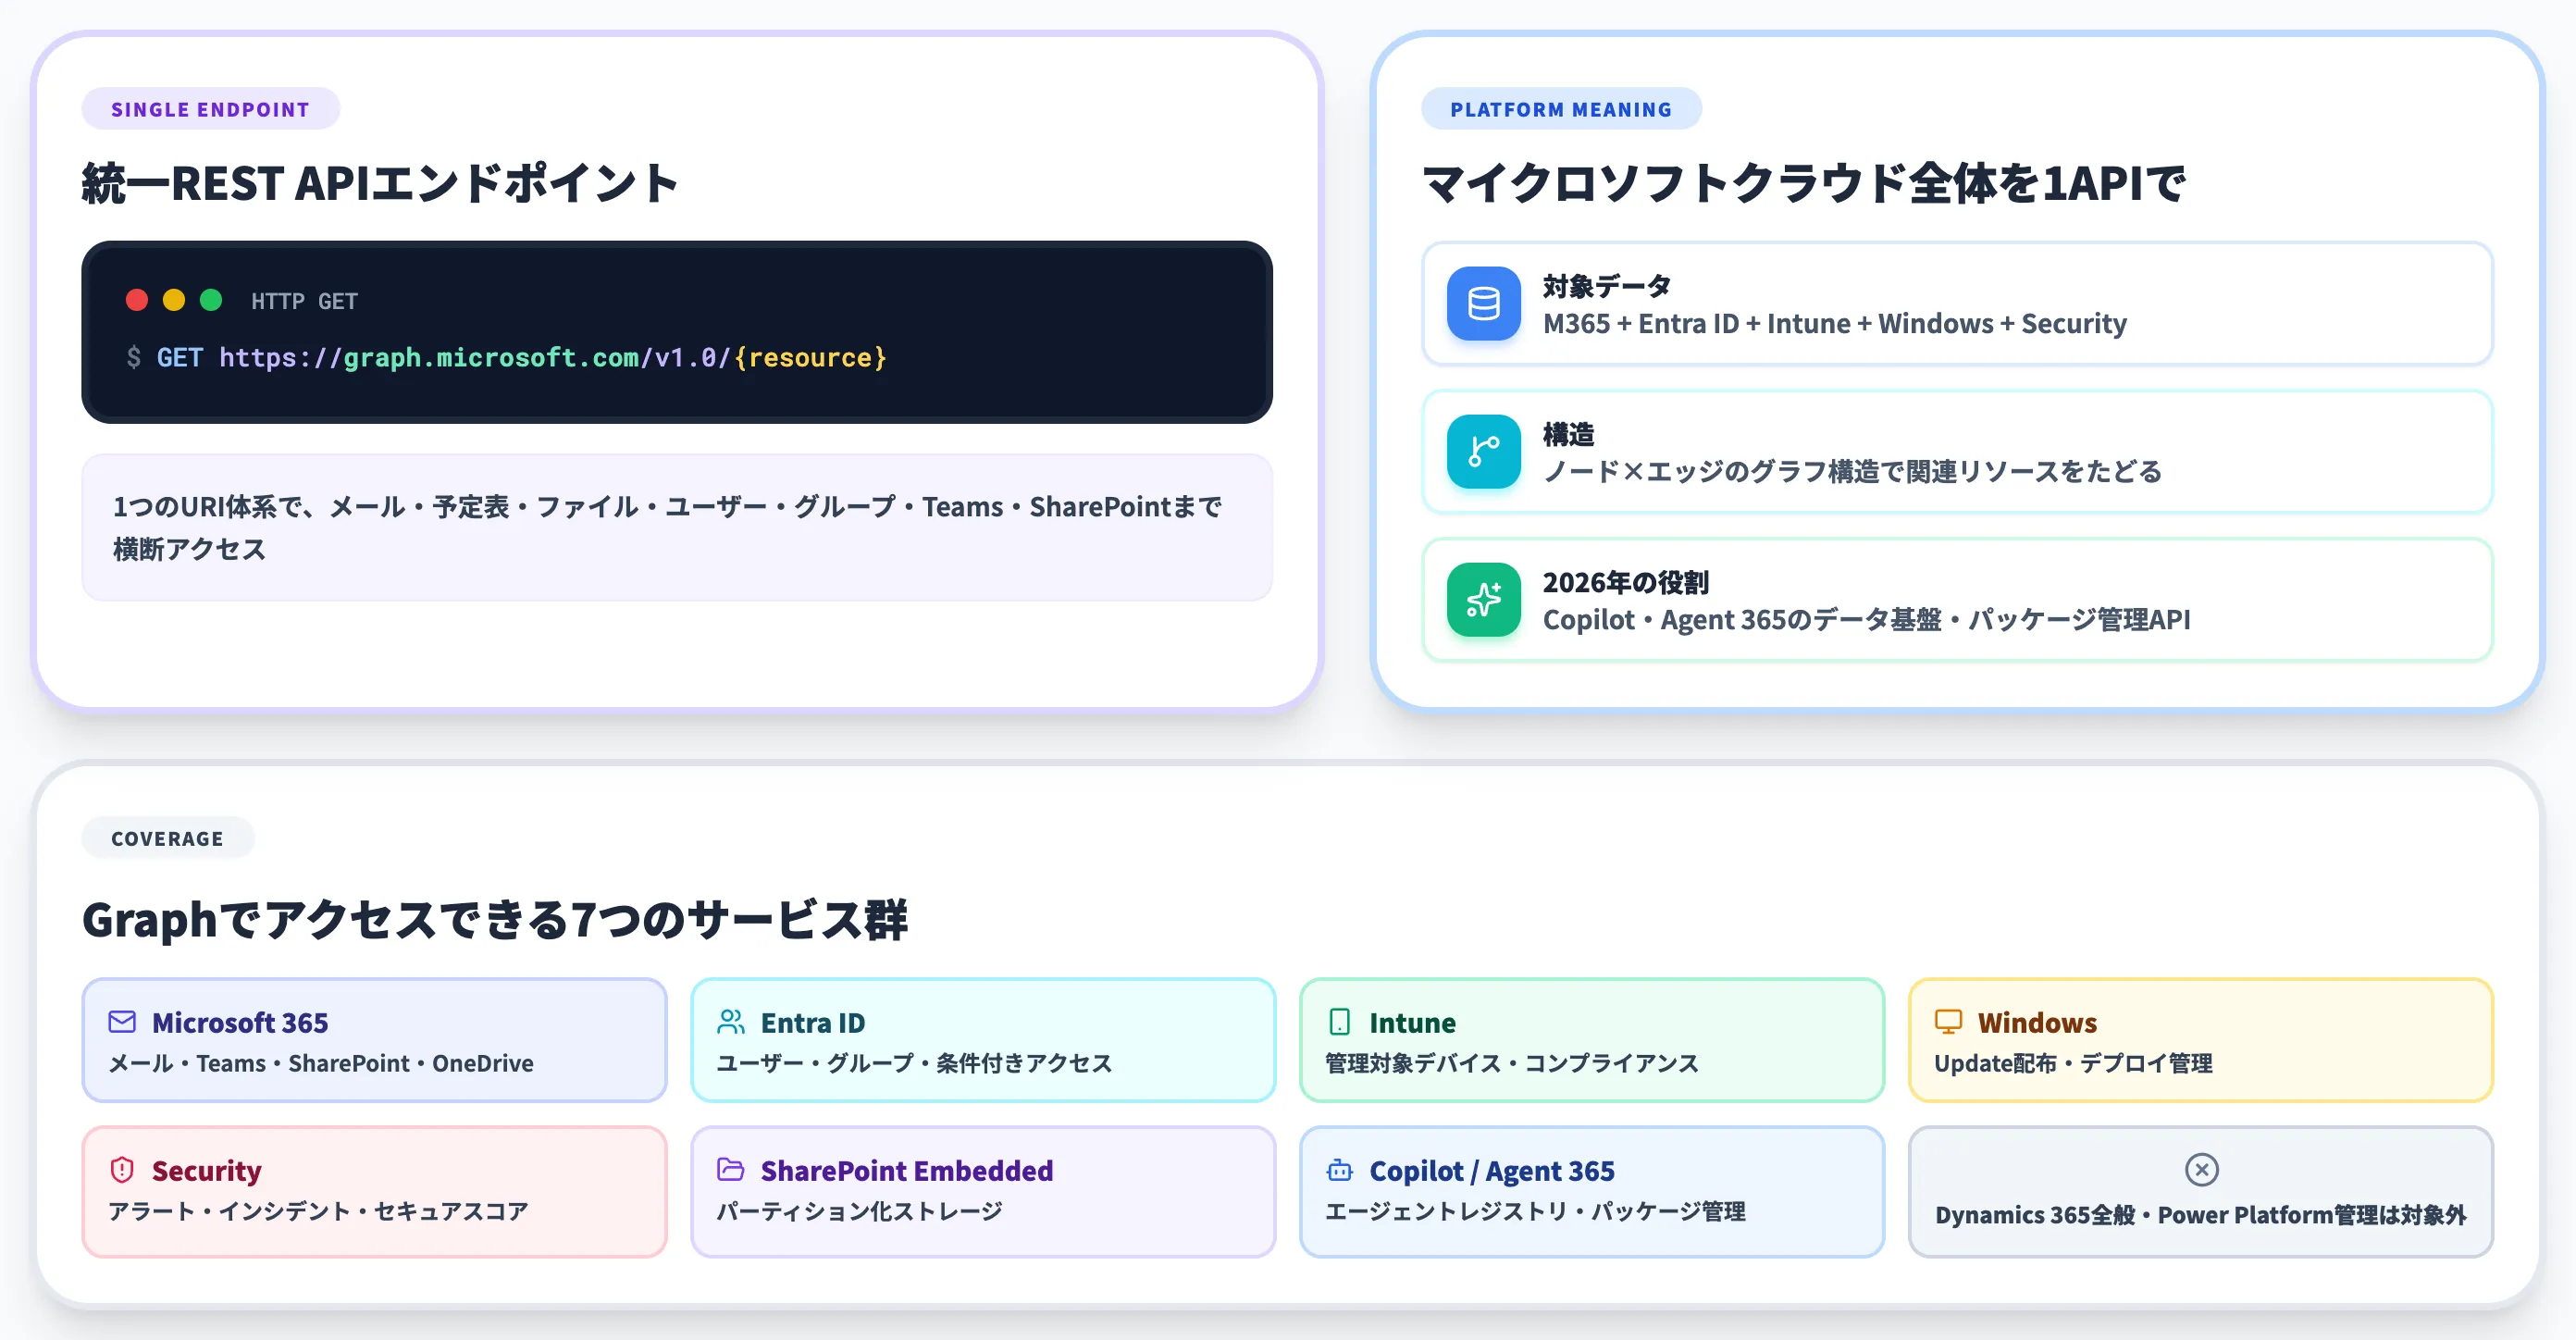Click heading Graphでアクセスできる7つのサービス群

tap(495, 919)
